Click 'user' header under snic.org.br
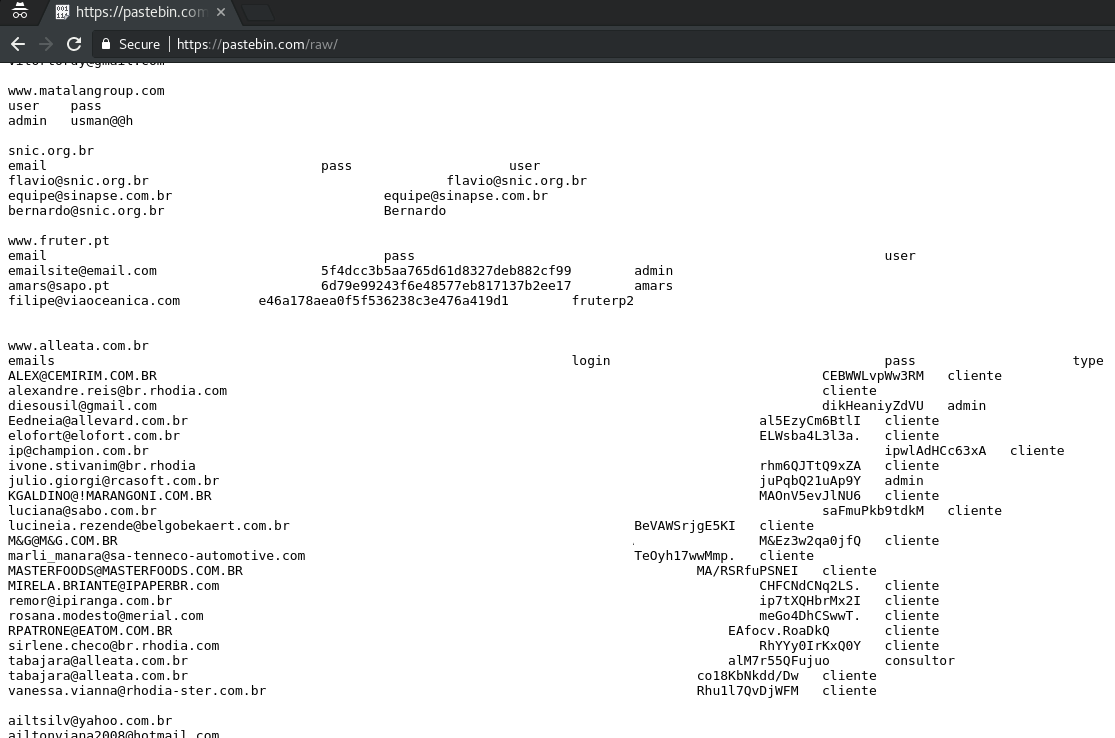Screen dimensions: 1115x738 point(524,166)
